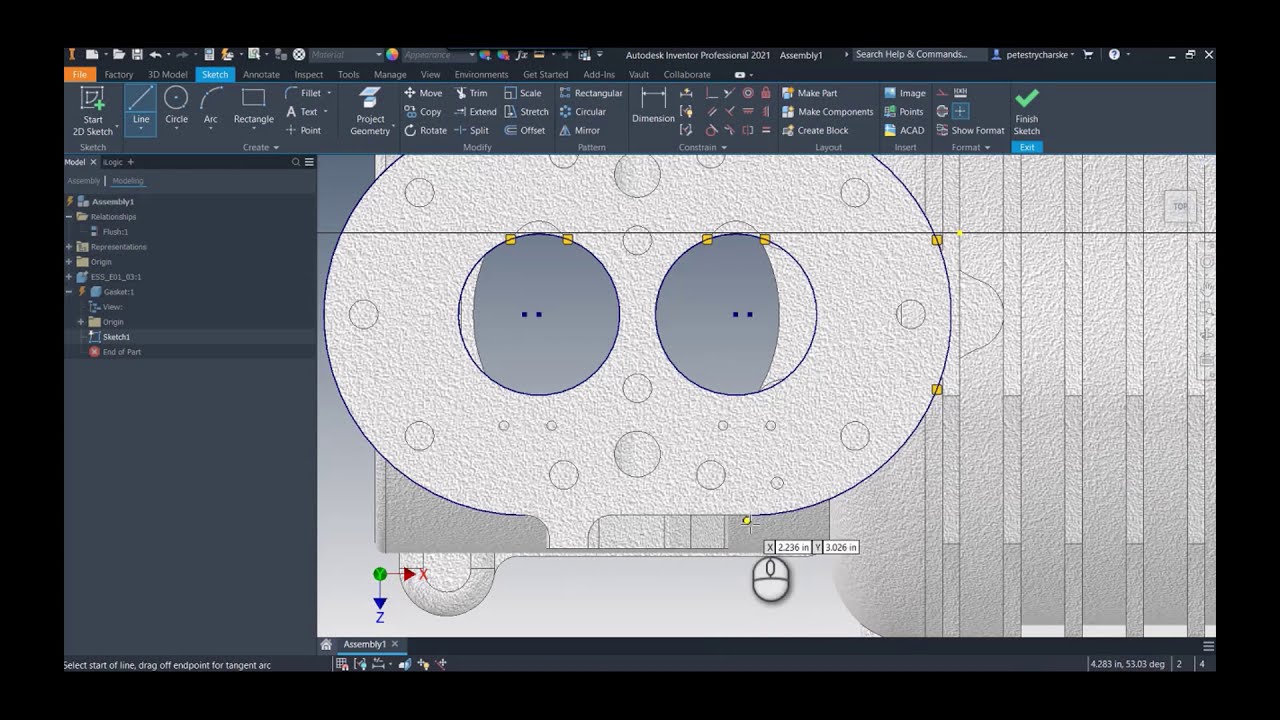Select the Arc sketch tool
The width and height of the screenshot is (1280, 720).
tap(210, 108)
